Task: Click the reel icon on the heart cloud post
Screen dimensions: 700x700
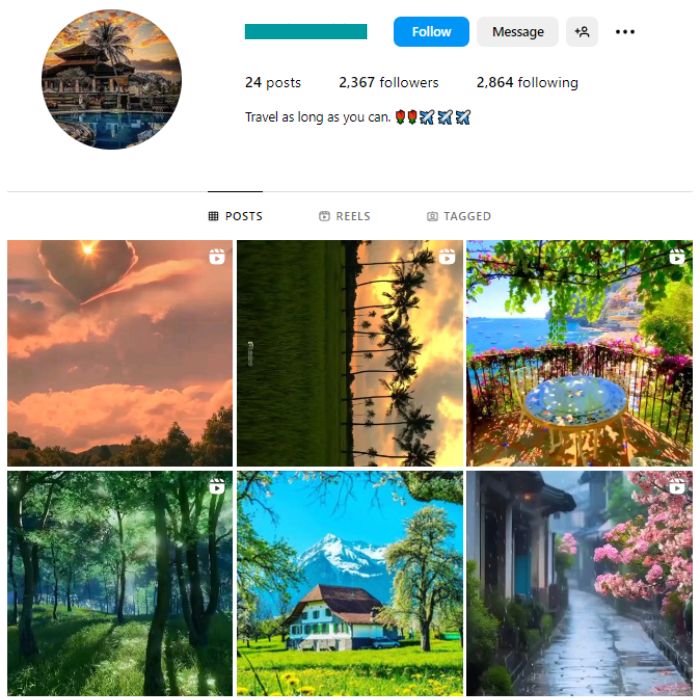Action: click(x=217, y=257)
